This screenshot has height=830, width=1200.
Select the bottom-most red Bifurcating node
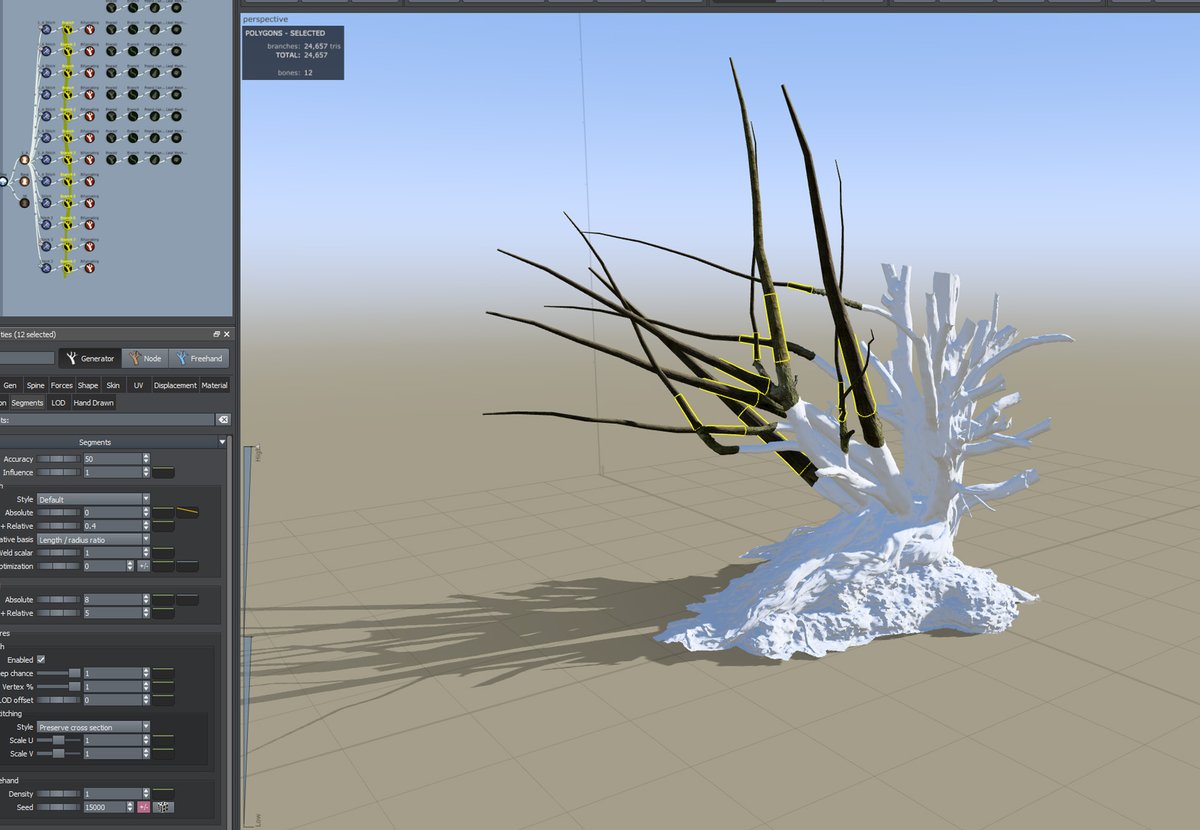tap(89, 268)
